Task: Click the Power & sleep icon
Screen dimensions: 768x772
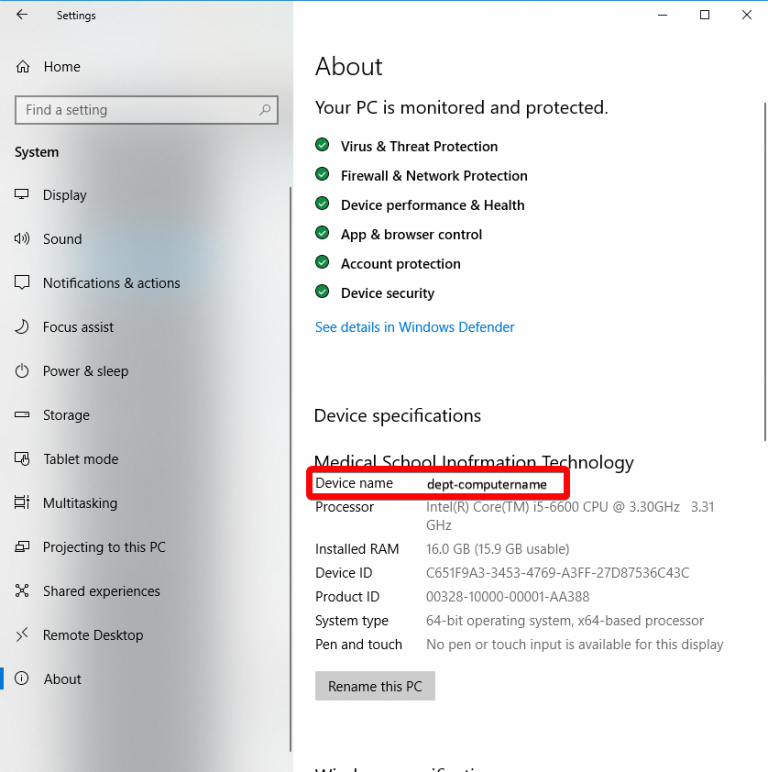Action: [x=22, y=371]
